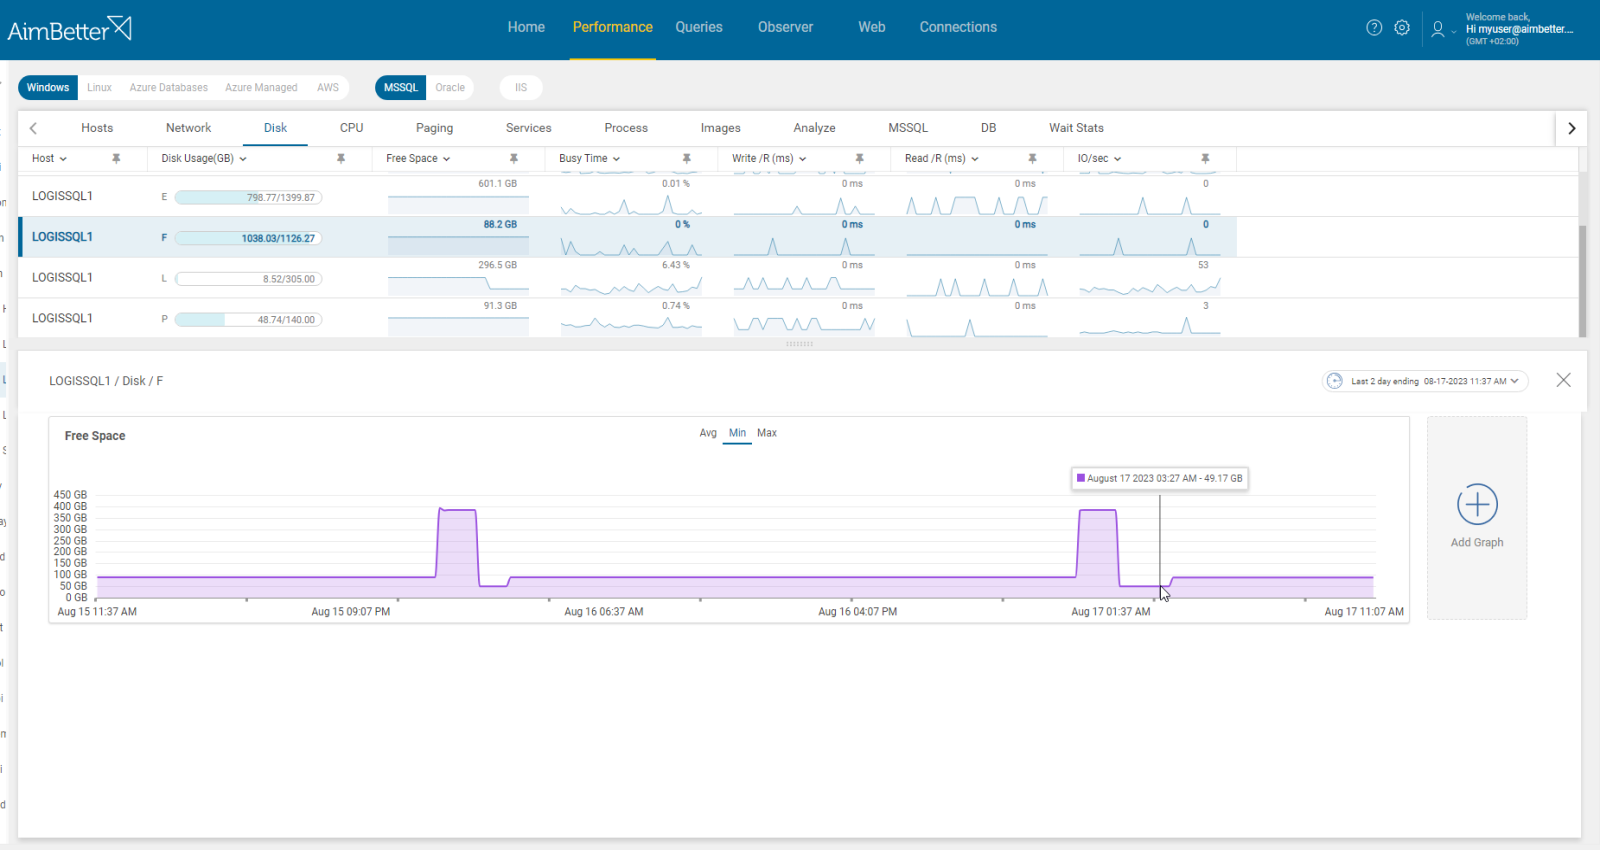
Task: Select the MSSQL database toggle
Action: click(x=401, y=88)
